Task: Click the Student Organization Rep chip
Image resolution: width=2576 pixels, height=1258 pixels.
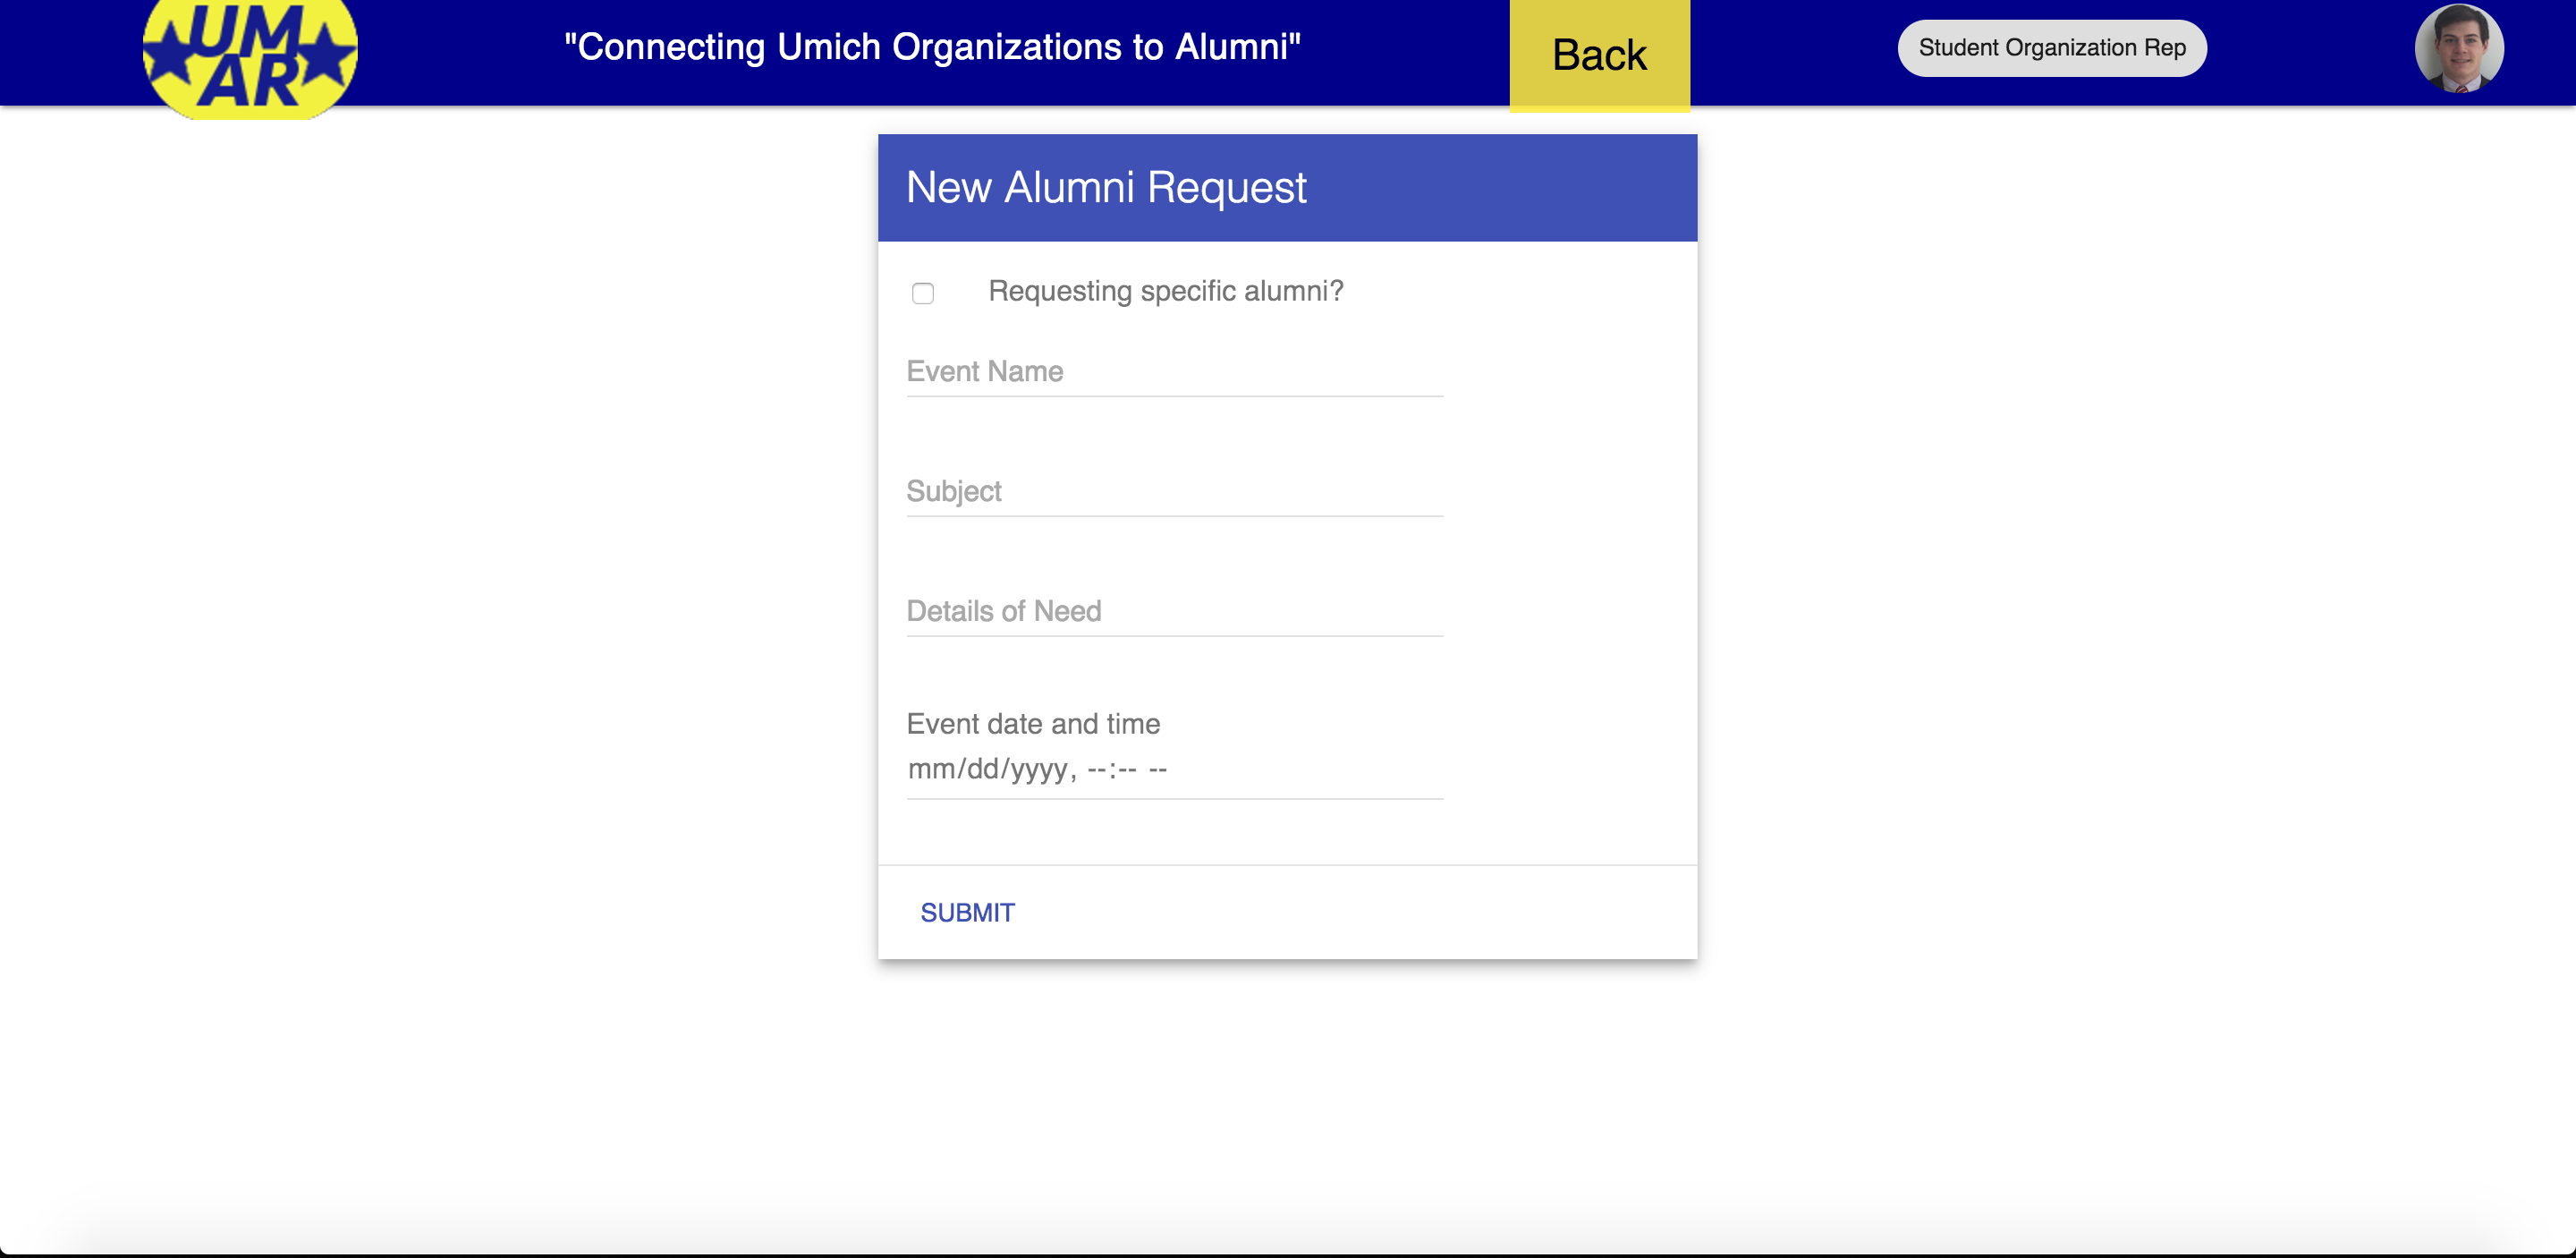Action: (2051, 48)
